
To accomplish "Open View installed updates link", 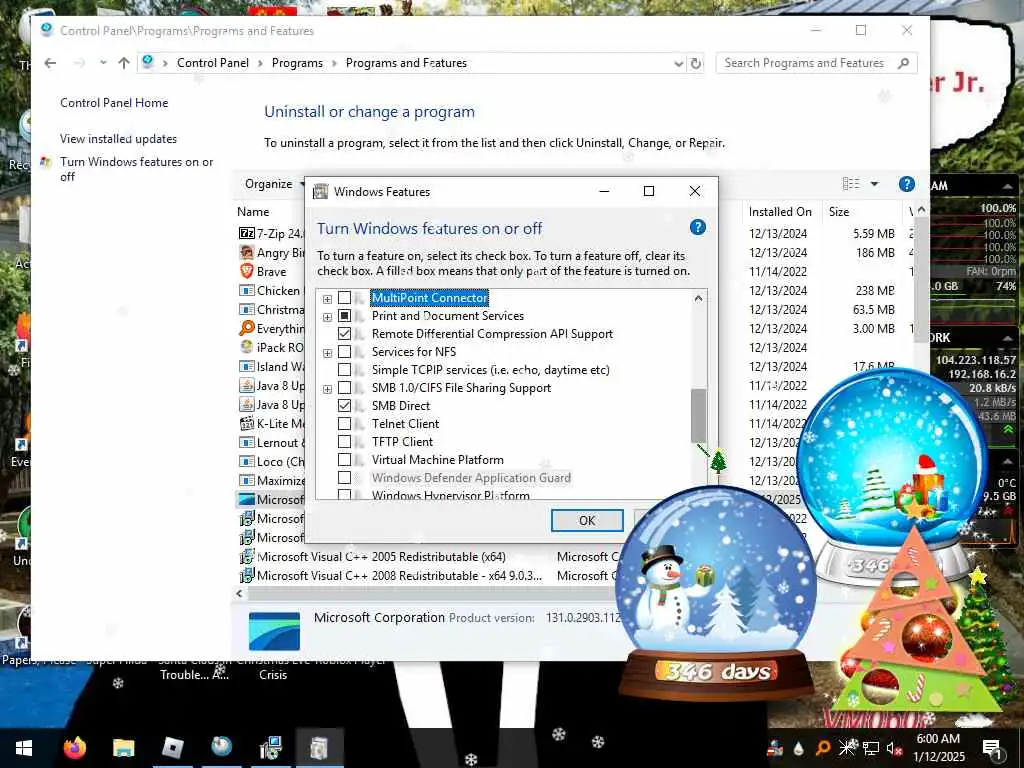I will (x=118, y=138).
